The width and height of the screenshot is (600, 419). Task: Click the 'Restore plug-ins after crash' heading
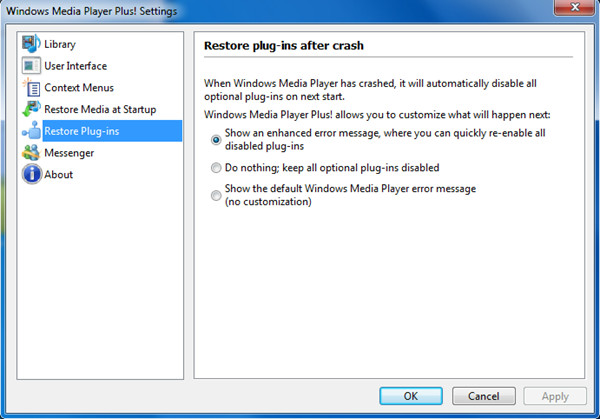(284, 46)
